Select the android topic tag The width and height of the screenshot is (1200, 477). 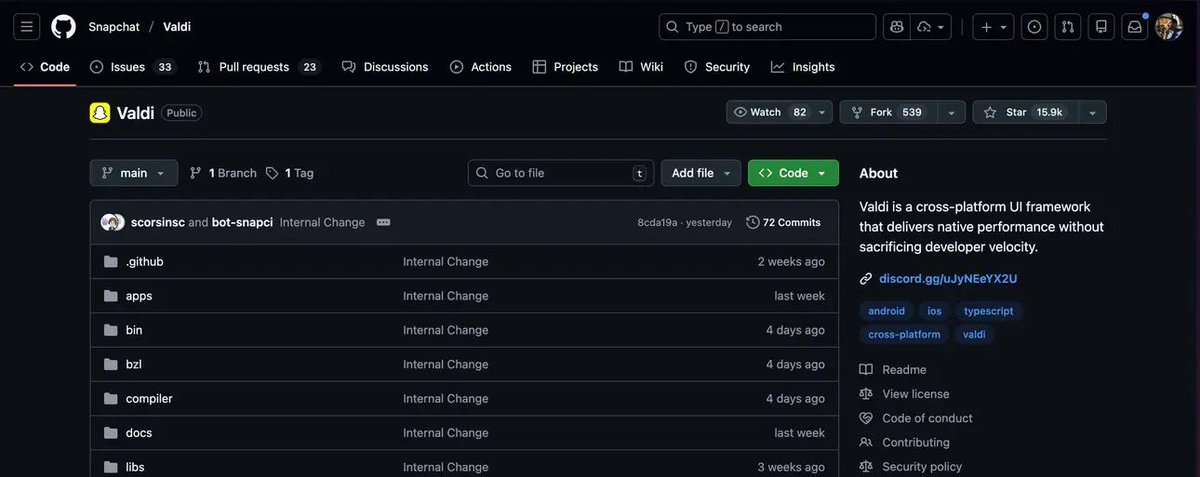point(886,311)
